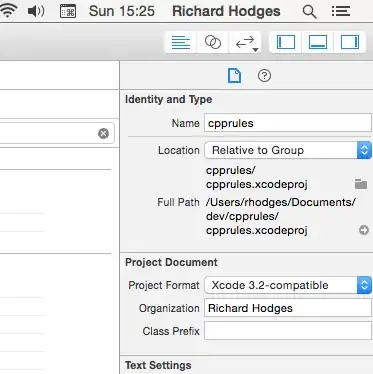Click the empty Class Prefix field

click(x=288, y=331)
